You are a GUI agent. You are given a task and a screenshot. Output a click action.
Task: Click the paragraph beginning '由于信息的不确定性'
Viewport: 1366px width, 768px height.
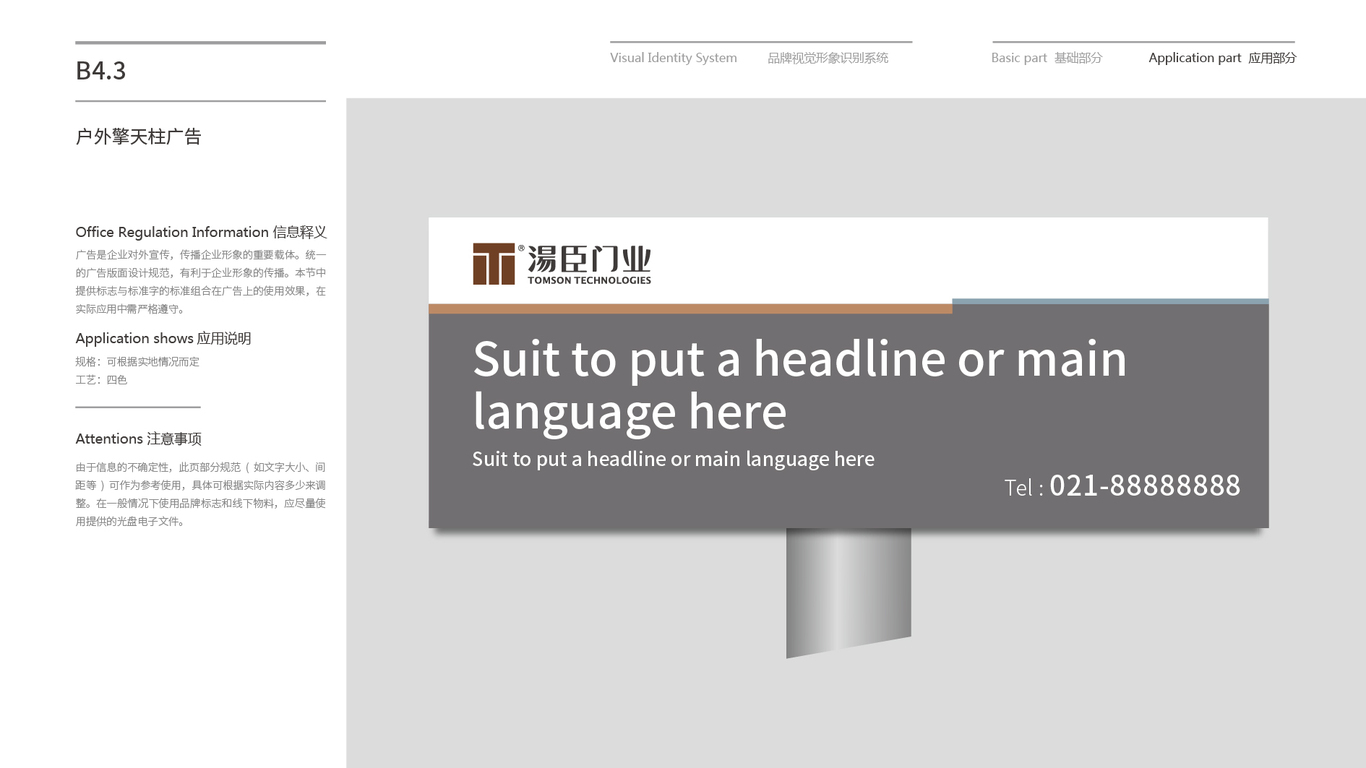[x=201, y=494]
